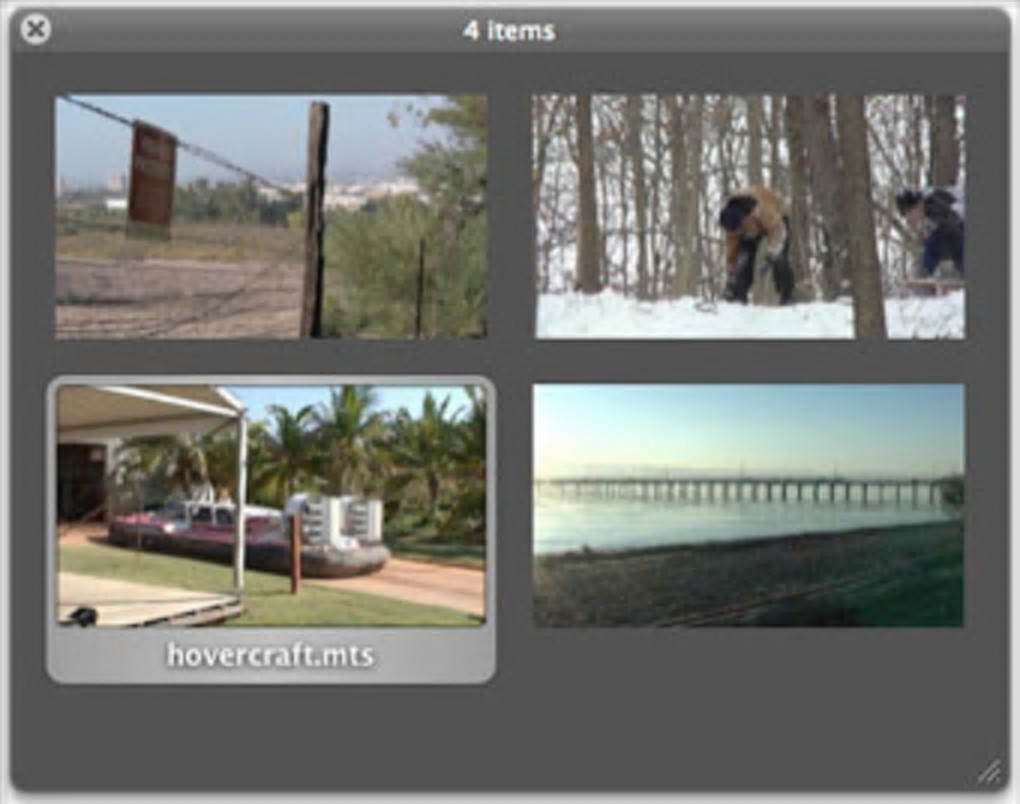Click the hovercraft.mts file name label
Viewport: 1020px width, 804px height.
pyautogui.click(x=271, y=655)
